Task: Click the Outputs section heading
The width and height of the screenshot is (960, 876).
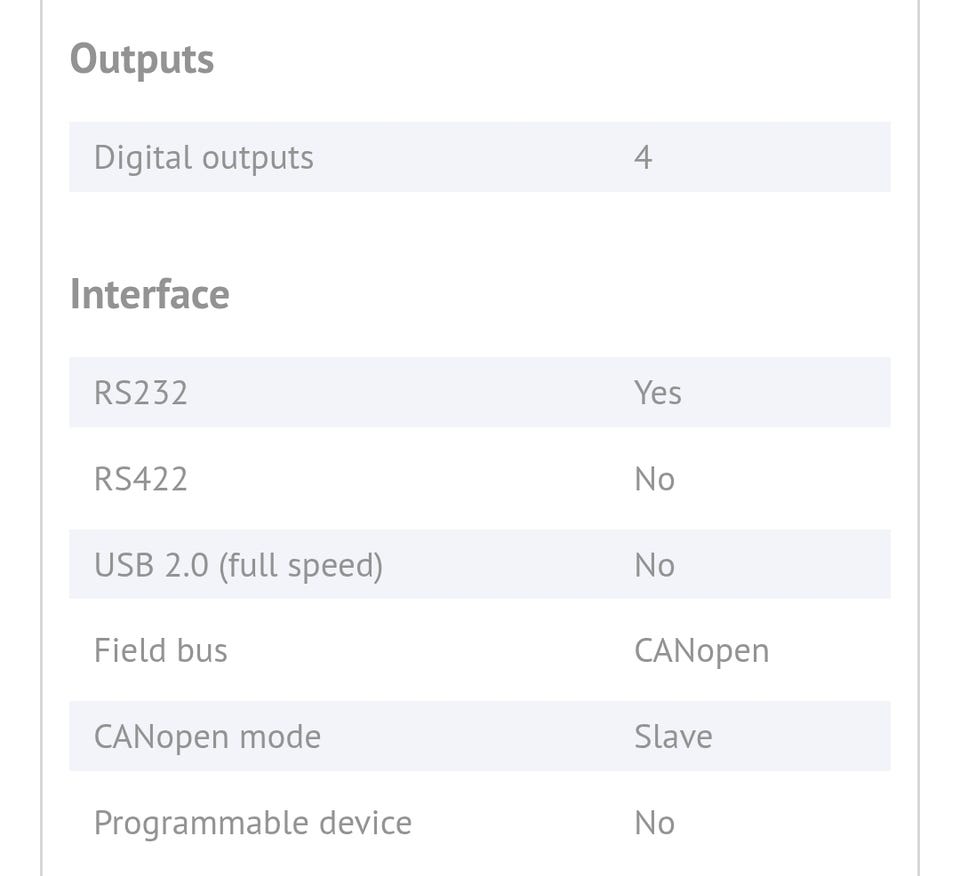Action: [x=142, y=59]
